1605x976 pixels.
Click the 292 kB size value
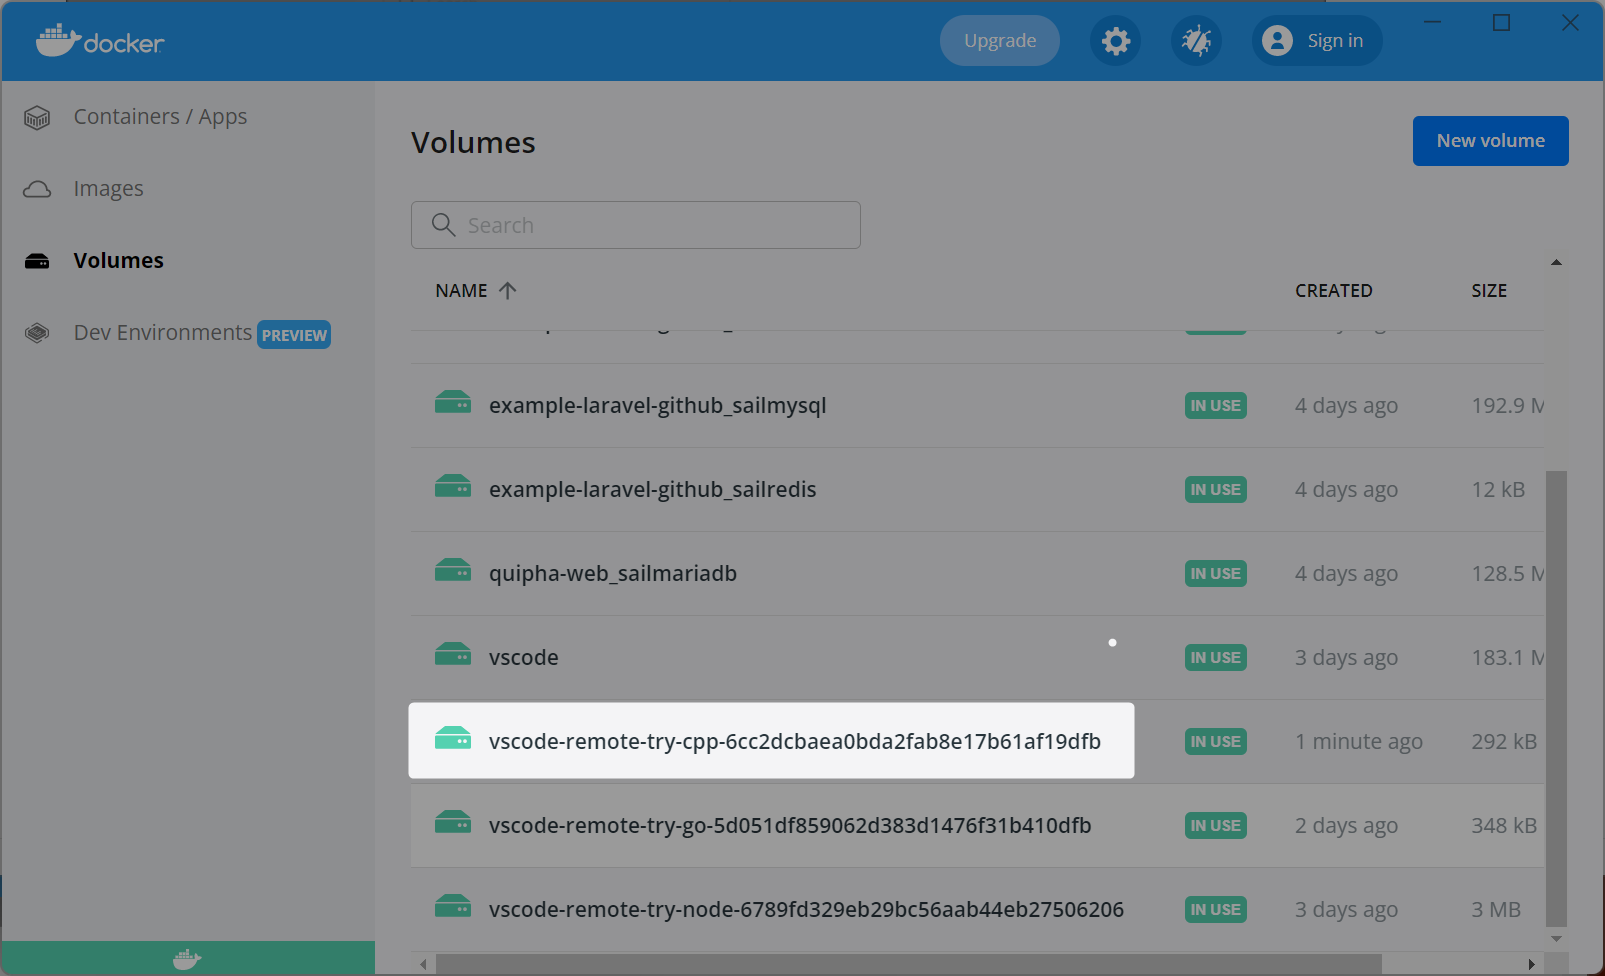tap(1504, 742)
